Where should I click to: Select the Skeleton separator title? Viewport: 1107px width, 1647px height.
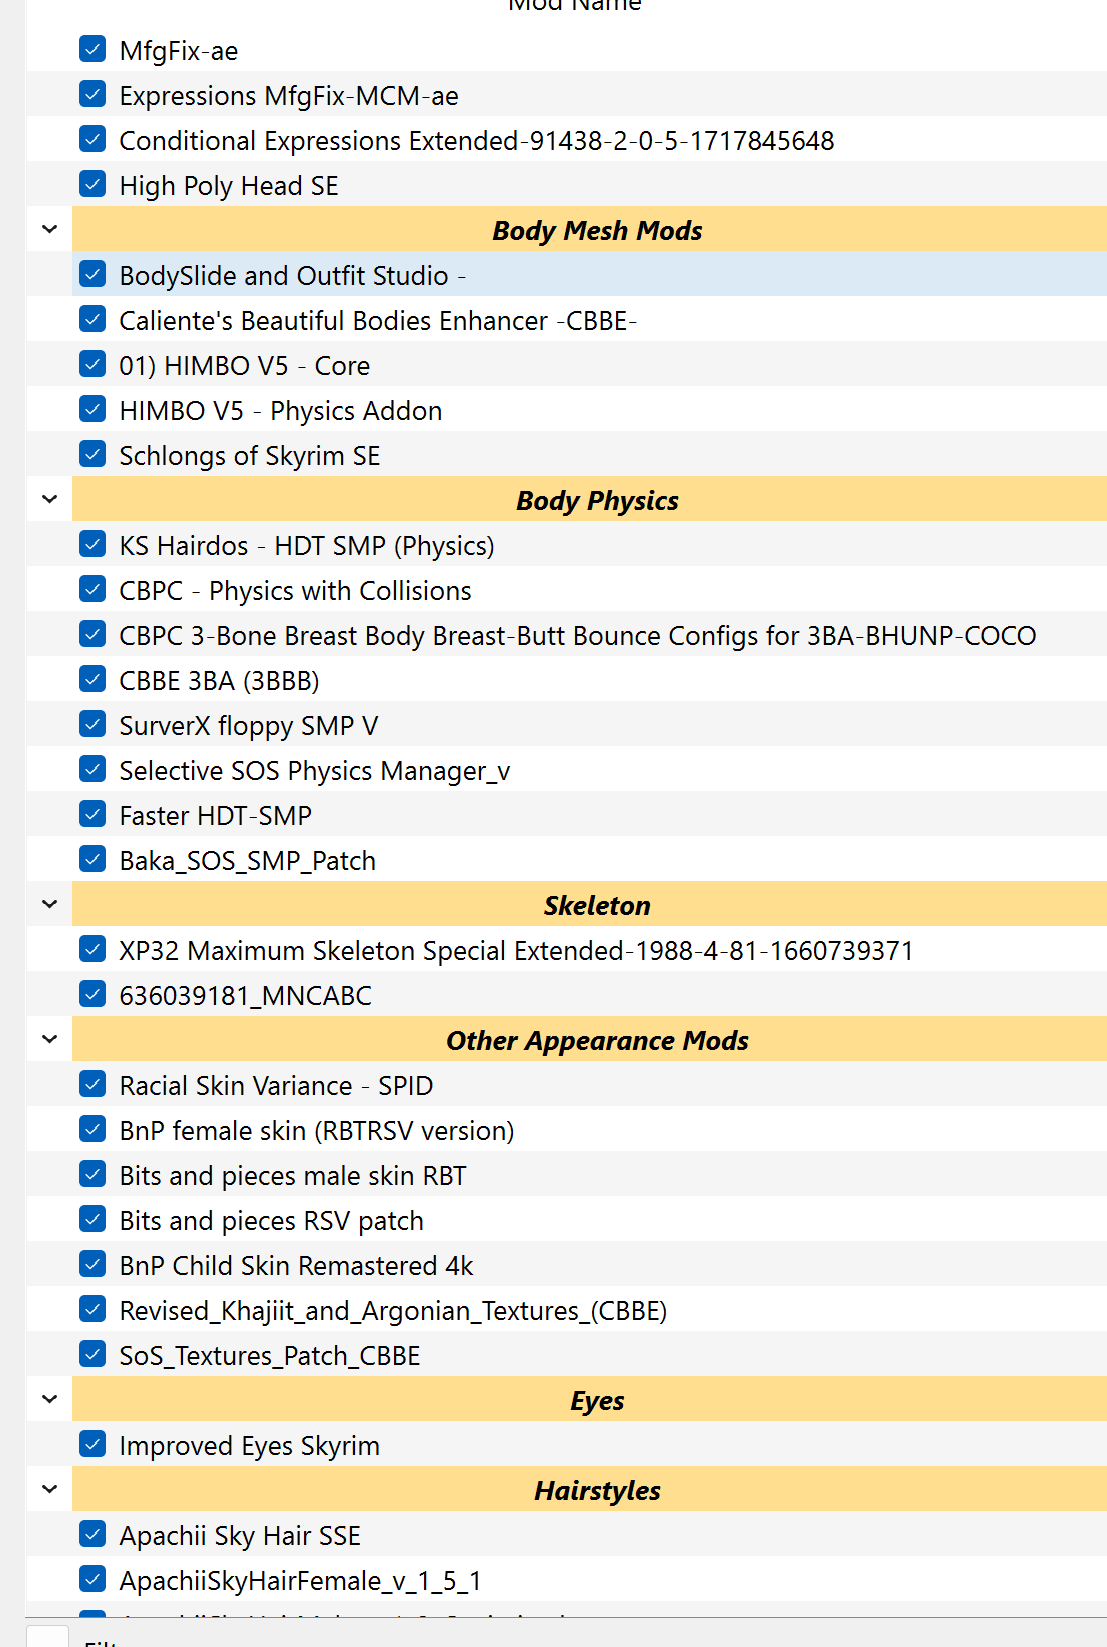click(597, 906)
